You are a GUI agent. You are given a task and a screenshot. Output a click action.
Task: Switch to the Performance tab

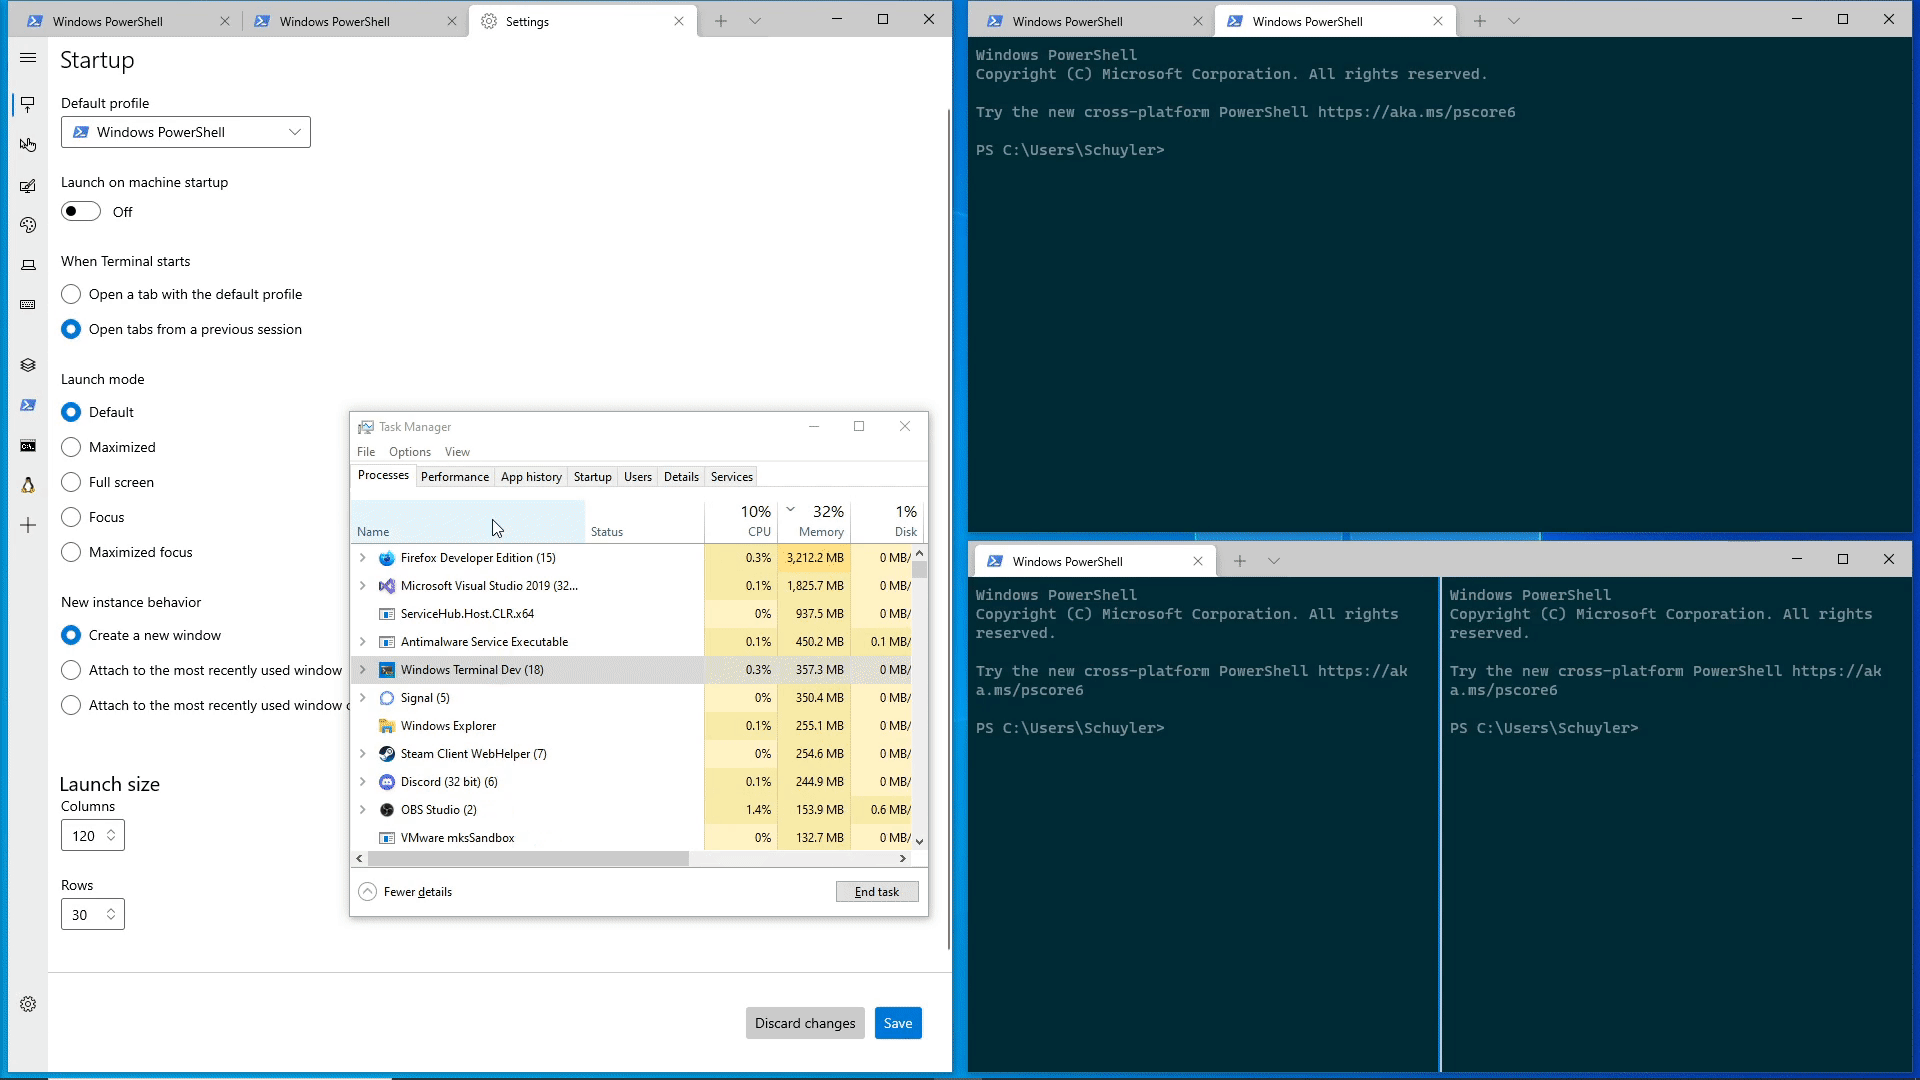pos(455,477)
